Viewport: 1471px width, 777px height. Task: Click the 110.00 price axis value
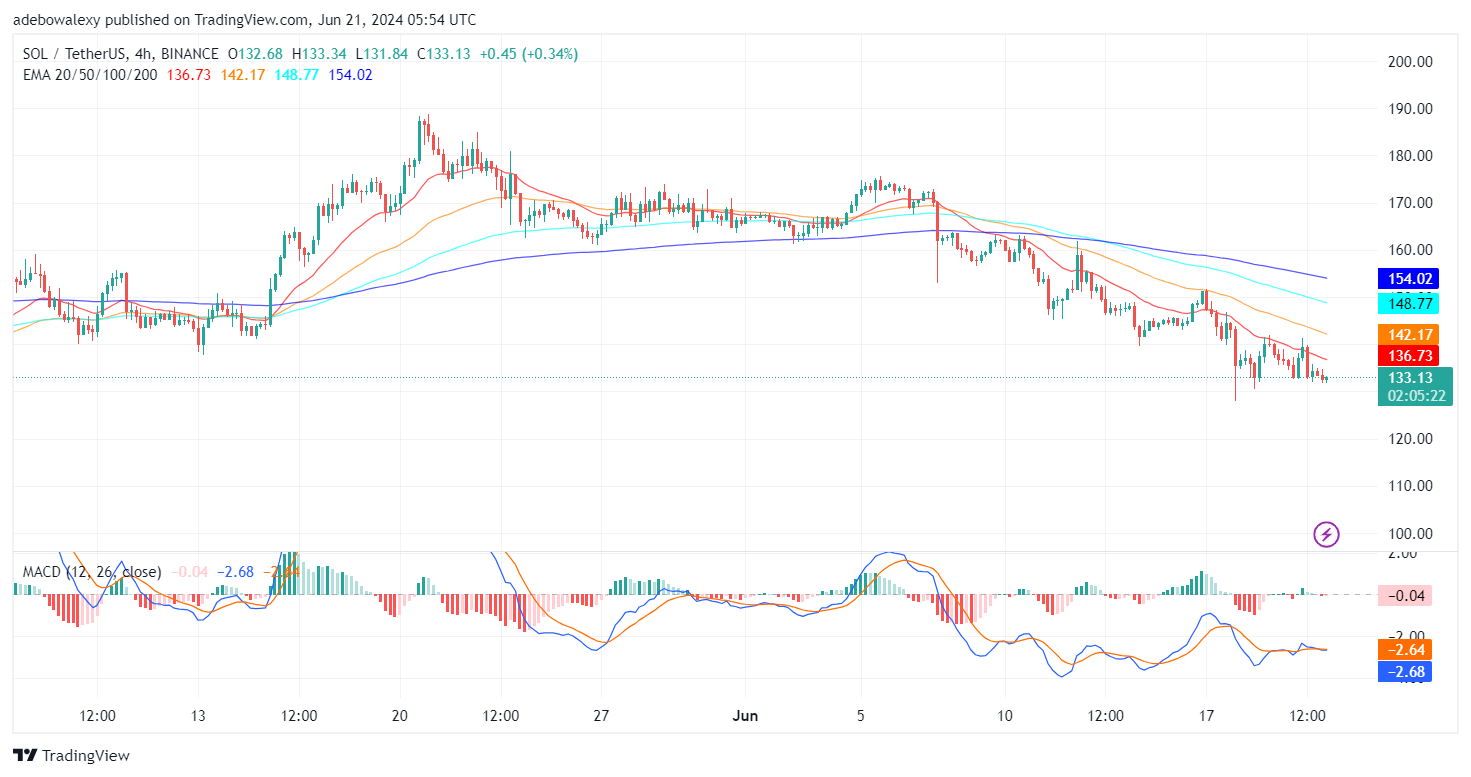pos(1412,486)
